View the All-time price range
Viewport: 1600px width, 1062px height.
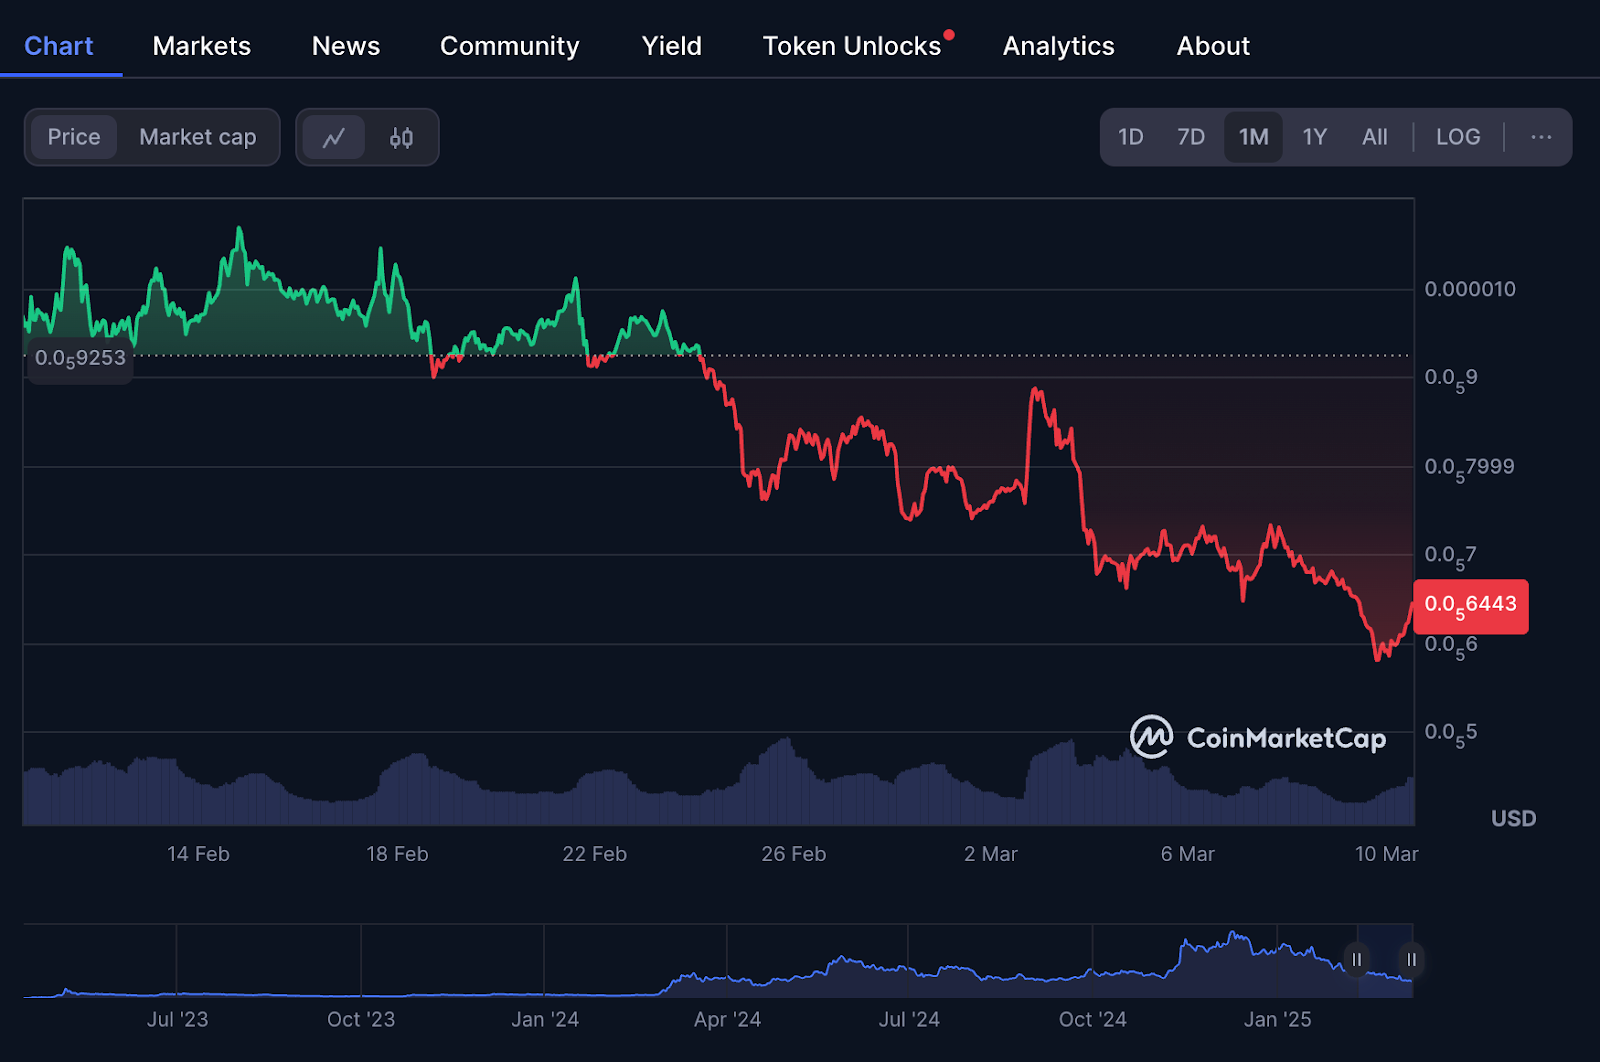click(x=1374, y=137)
